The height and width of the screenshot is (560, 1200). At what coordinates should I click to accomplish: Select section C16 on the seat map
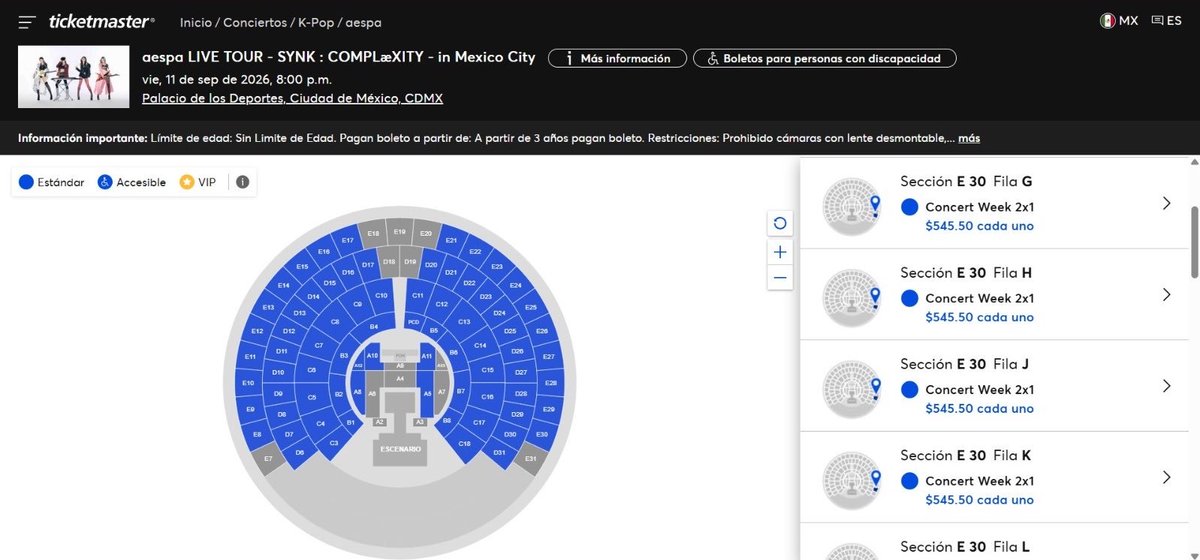[487, 396]
